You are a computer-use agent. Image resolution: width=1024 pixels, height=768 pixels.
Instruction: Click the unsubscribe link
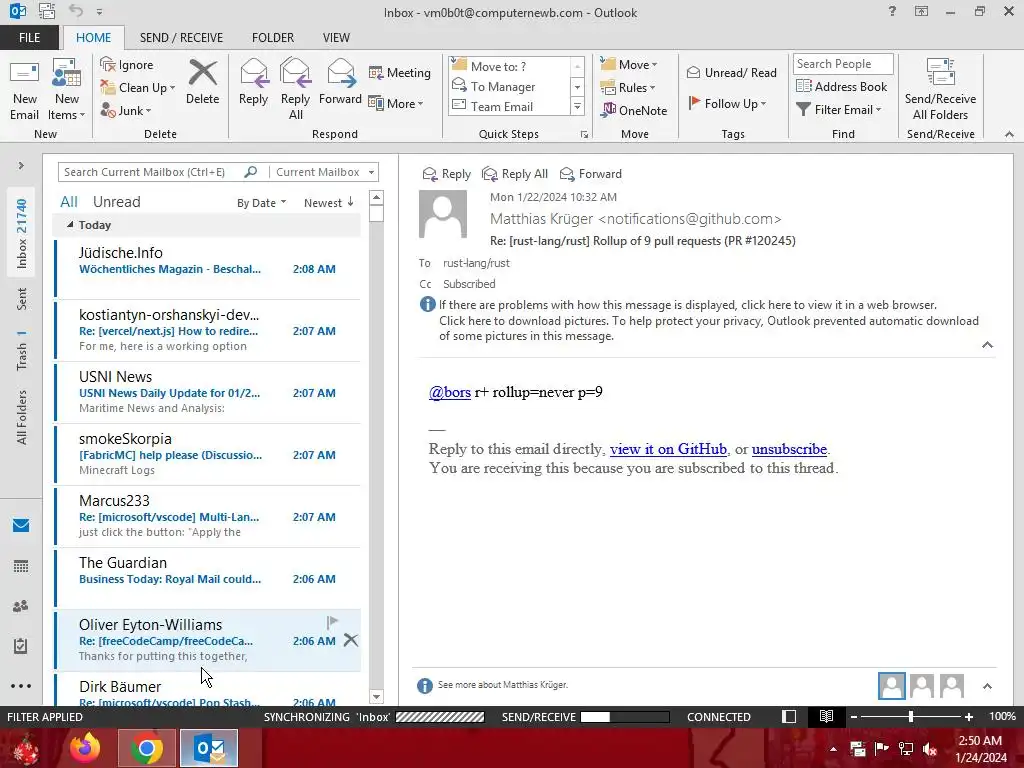tap(789, 449)
